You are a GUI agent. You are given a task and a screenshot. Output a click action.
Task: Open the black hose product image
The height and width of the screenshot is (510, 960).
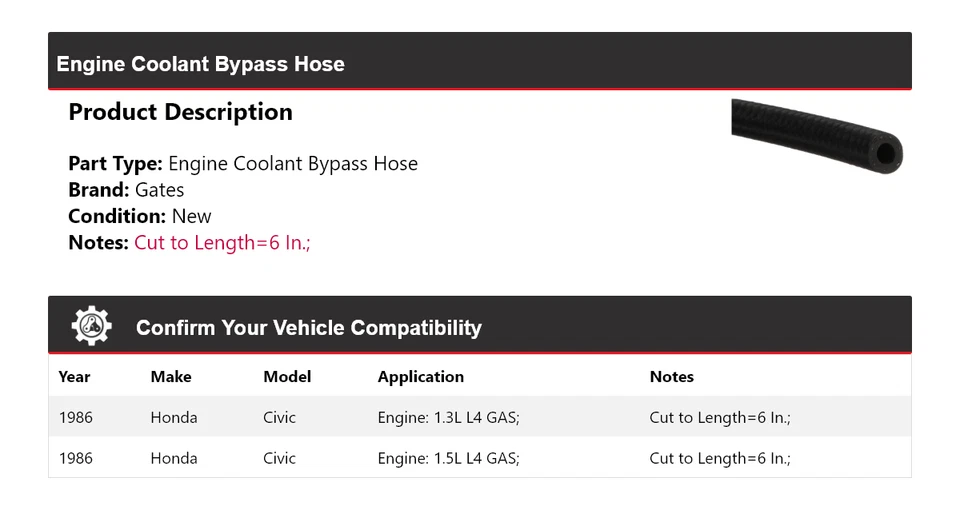(816, 135)
